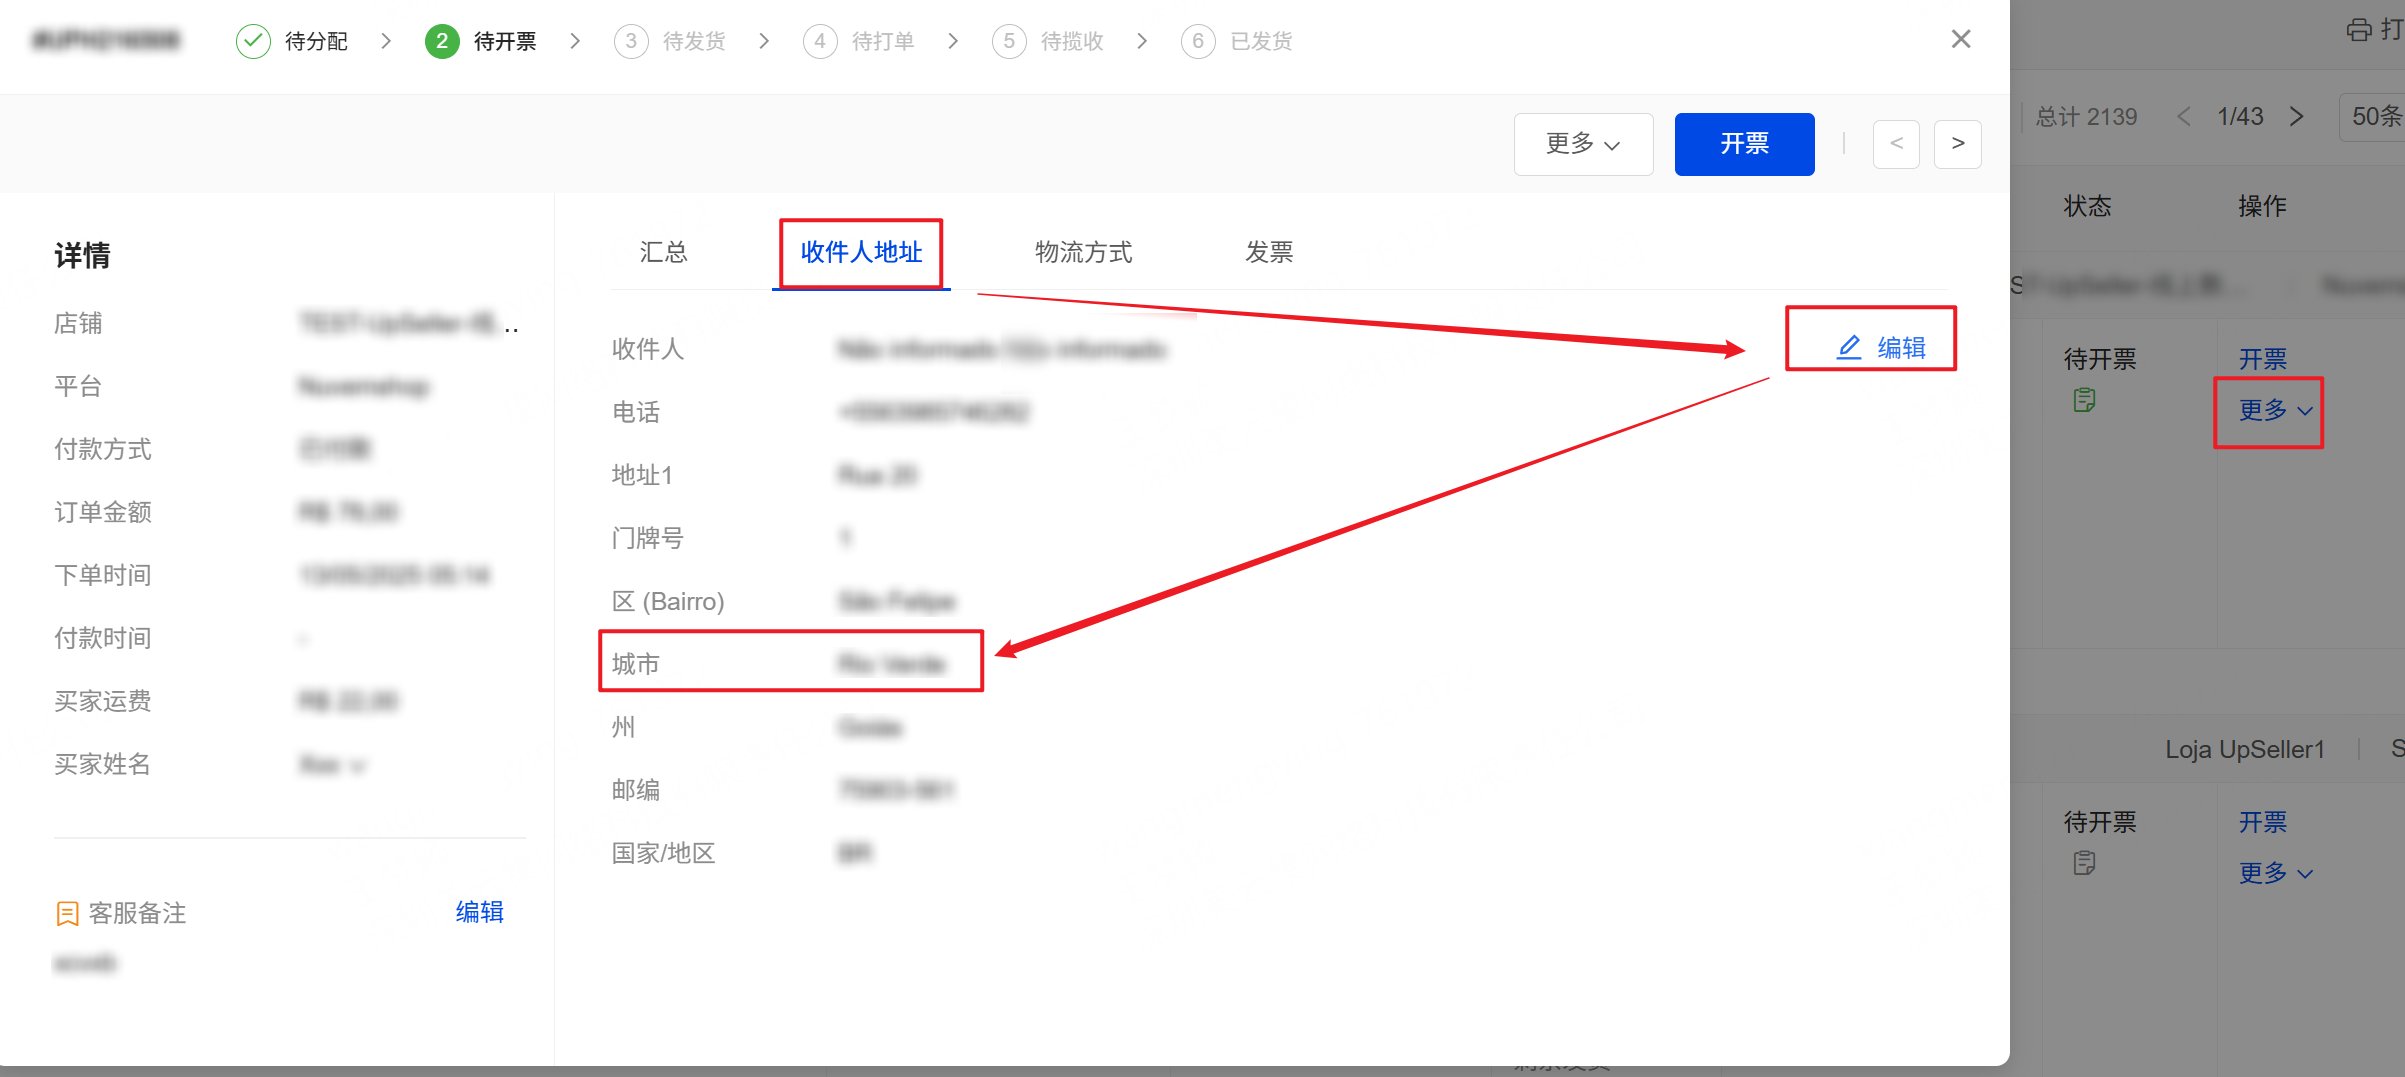Click the printer icon at top right
This screenshot has width=2405, height=1077.
[x=2359, y=30]
